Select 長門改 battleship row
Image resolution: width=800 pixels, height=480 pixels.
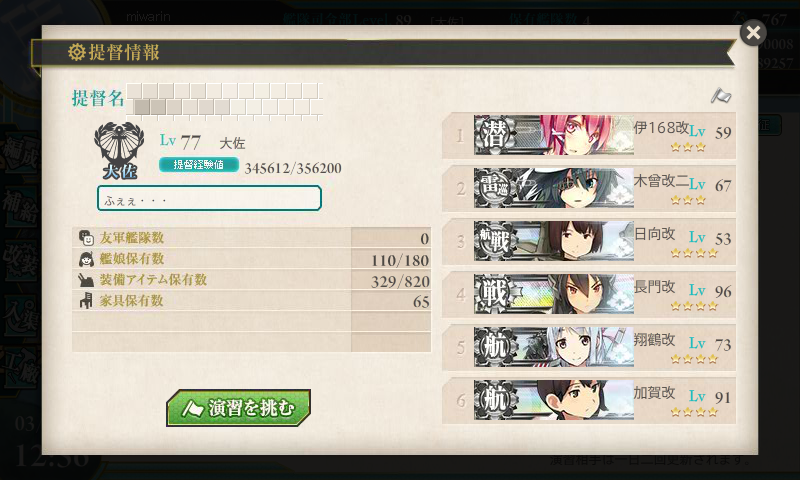pyautogui.click(x=589, y=294)
